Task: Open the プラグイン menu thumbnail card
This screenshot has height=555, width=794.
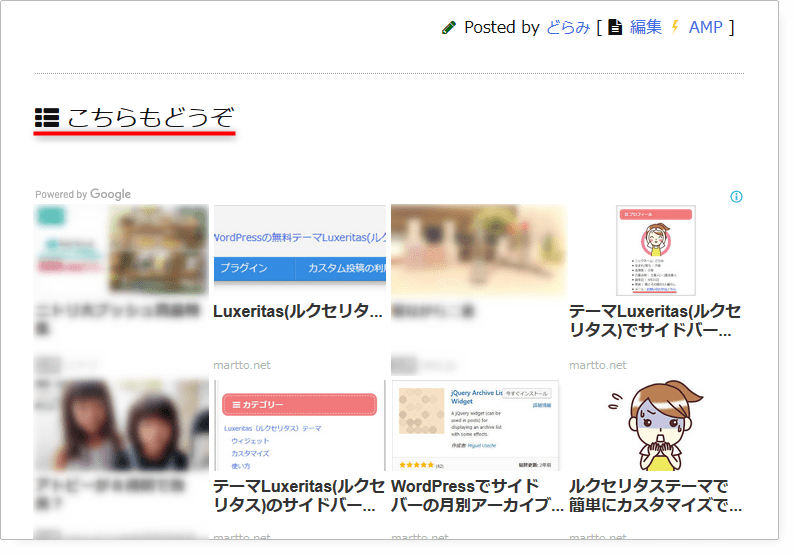Action: 300,250
